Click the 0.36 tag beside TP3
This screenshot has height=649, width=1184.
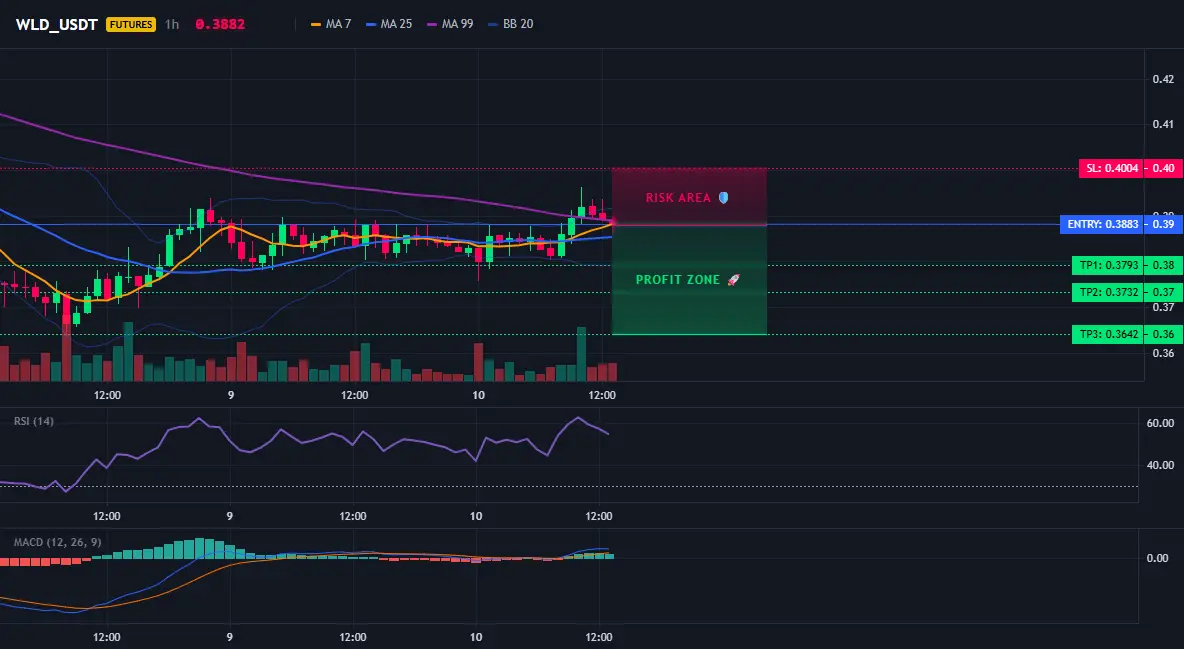click(1164, 334)
